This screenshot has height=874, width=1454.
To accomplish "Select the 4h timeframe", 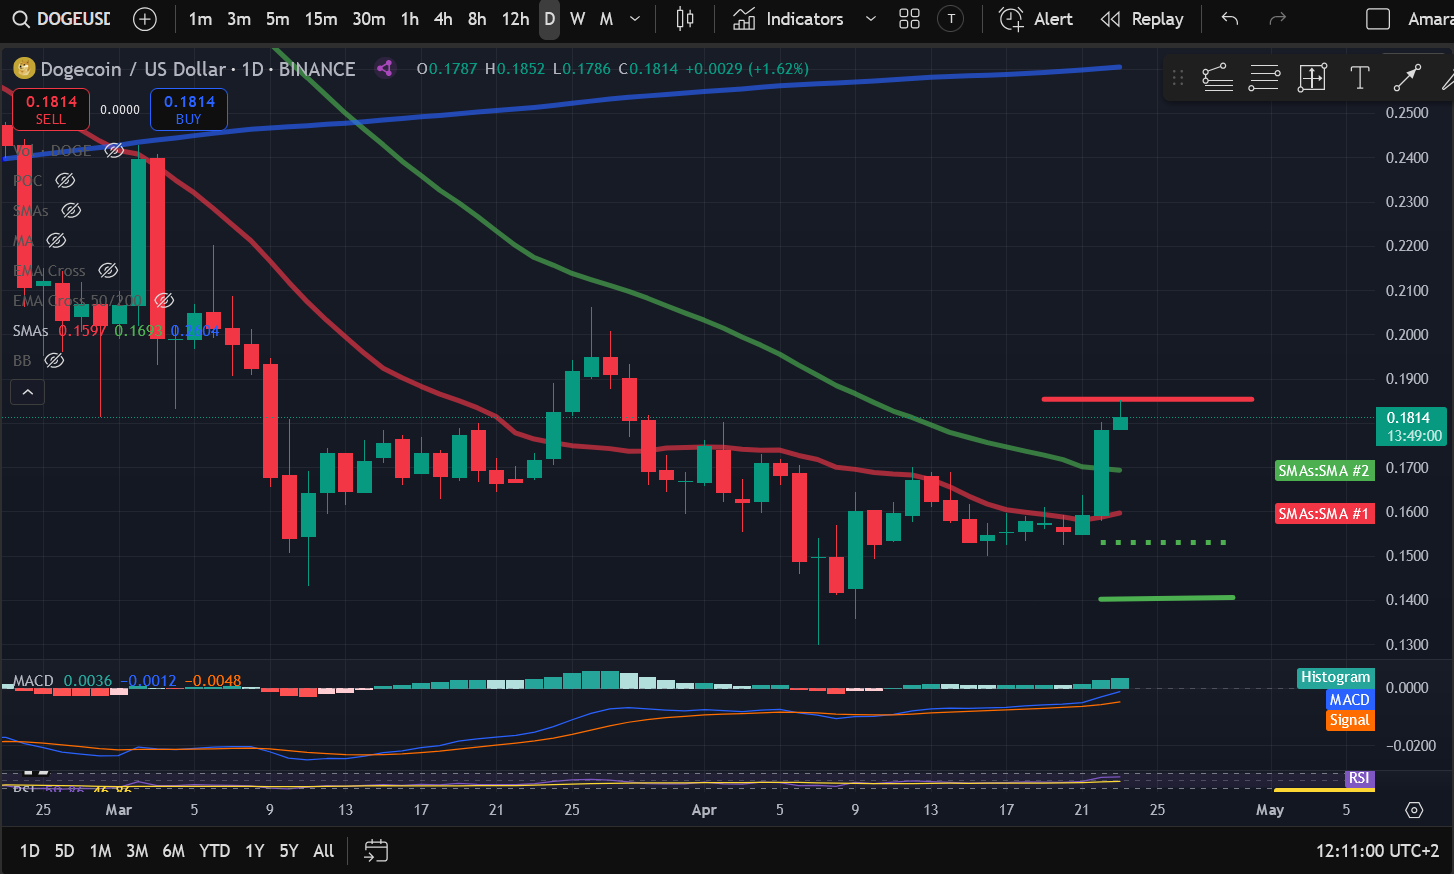I will coord(443,19).
